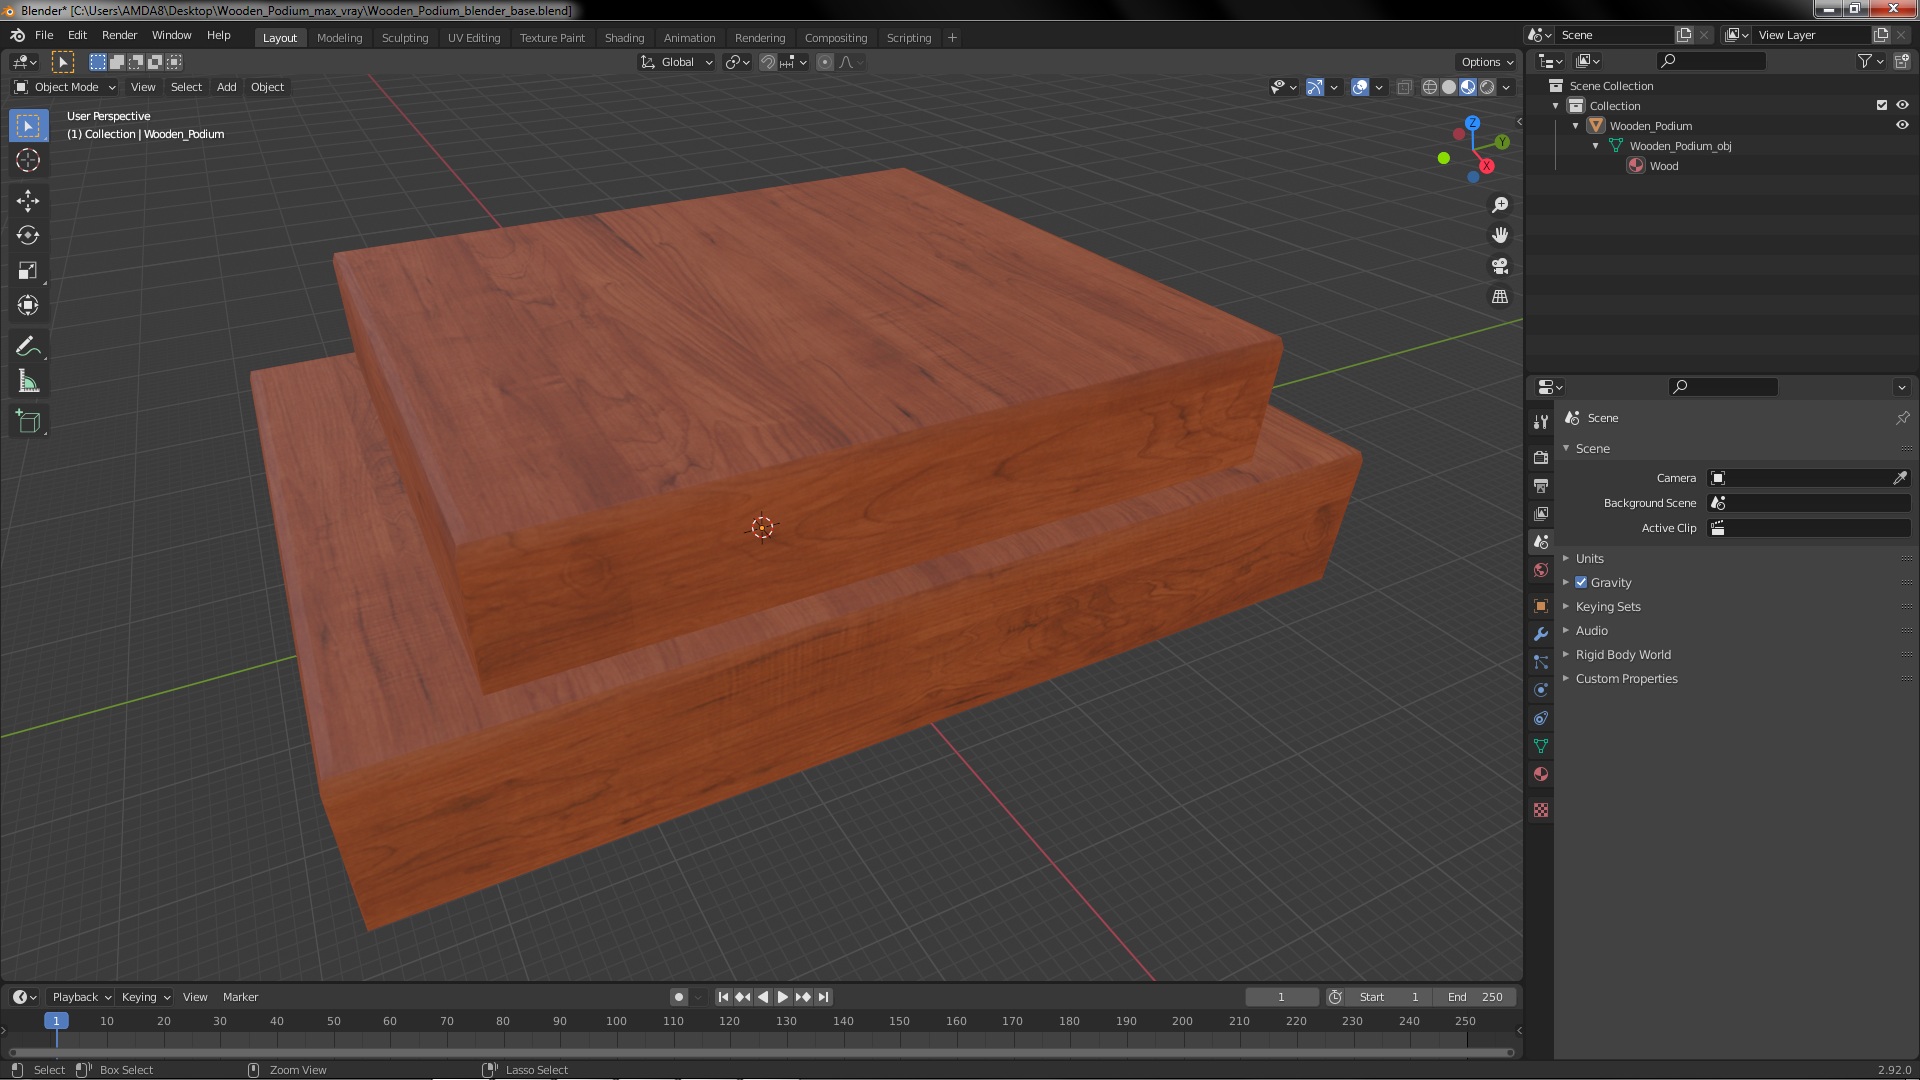Switch perspective/orthographic grid icon
The height and width of the screenshot is (1080, 1920).
point(1500,297)
